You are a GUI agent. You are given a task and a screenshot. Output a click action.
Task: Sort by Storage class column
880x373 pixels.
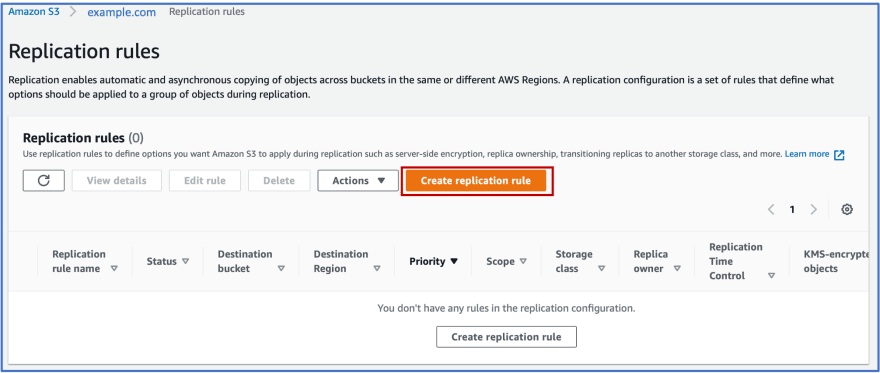tap(580, 261)
